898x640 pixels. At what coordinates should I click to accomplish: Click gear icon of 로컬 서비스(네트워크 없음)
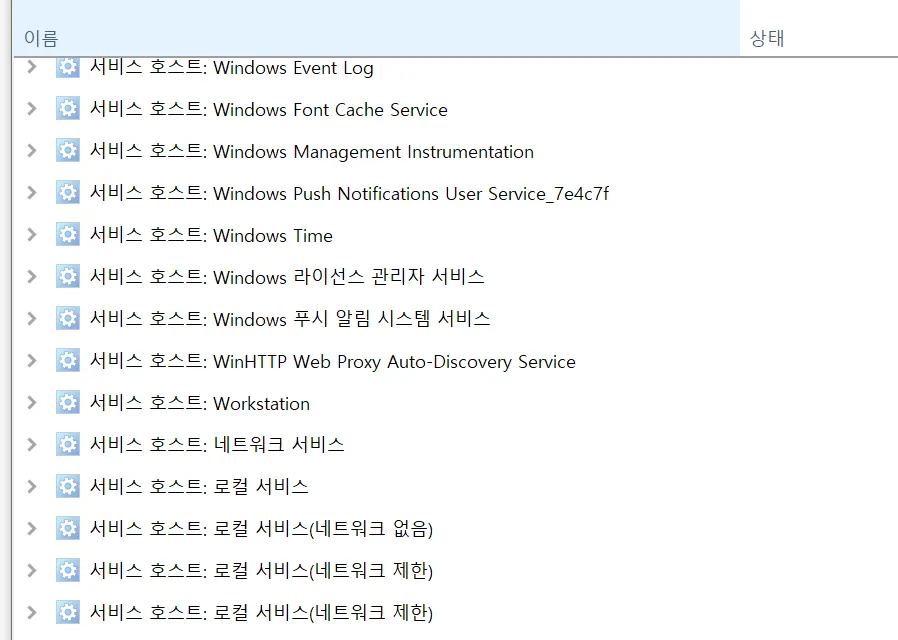tap(68, 528)
